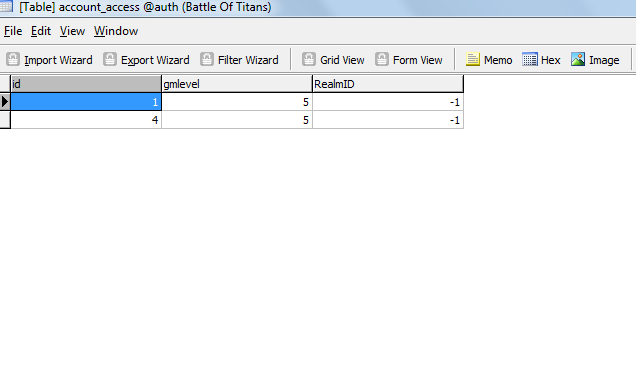Screen dimensions: 636x390
Task: Click the Import Wizard icon
Action: 13,59
